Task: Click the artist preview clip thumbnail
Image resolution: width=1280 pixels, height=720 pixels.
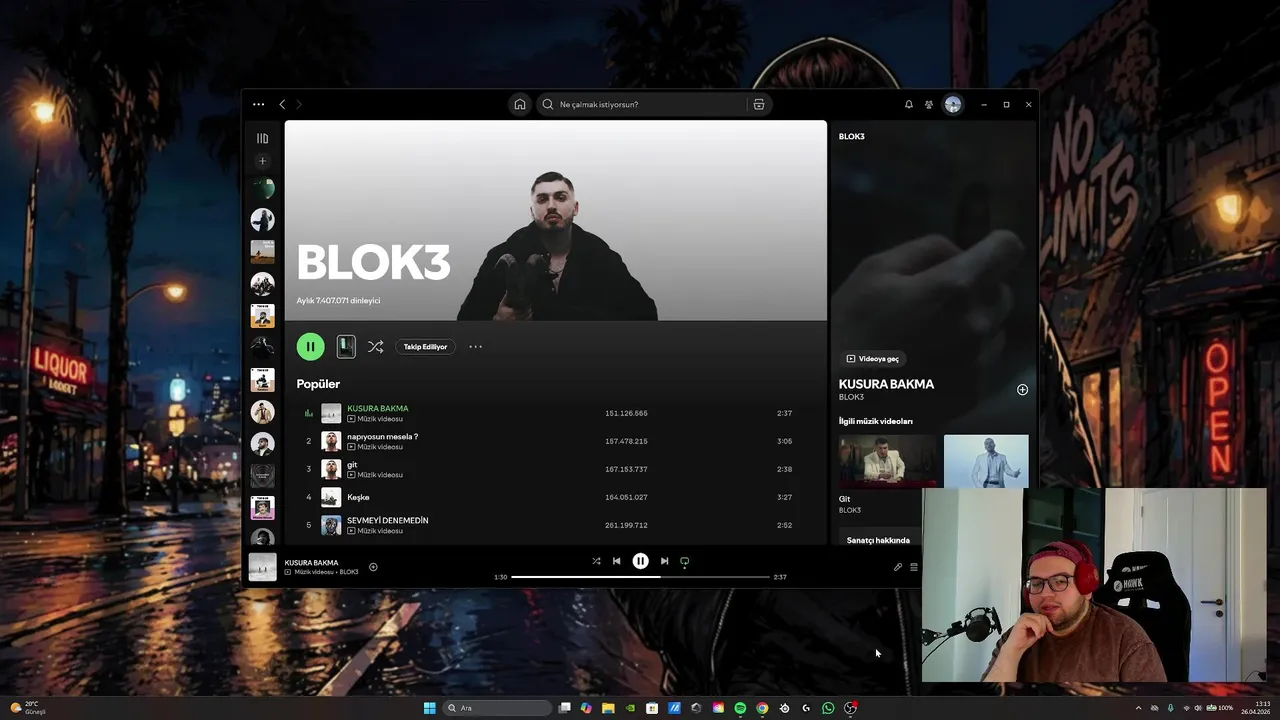Action: tap(346, 347)
